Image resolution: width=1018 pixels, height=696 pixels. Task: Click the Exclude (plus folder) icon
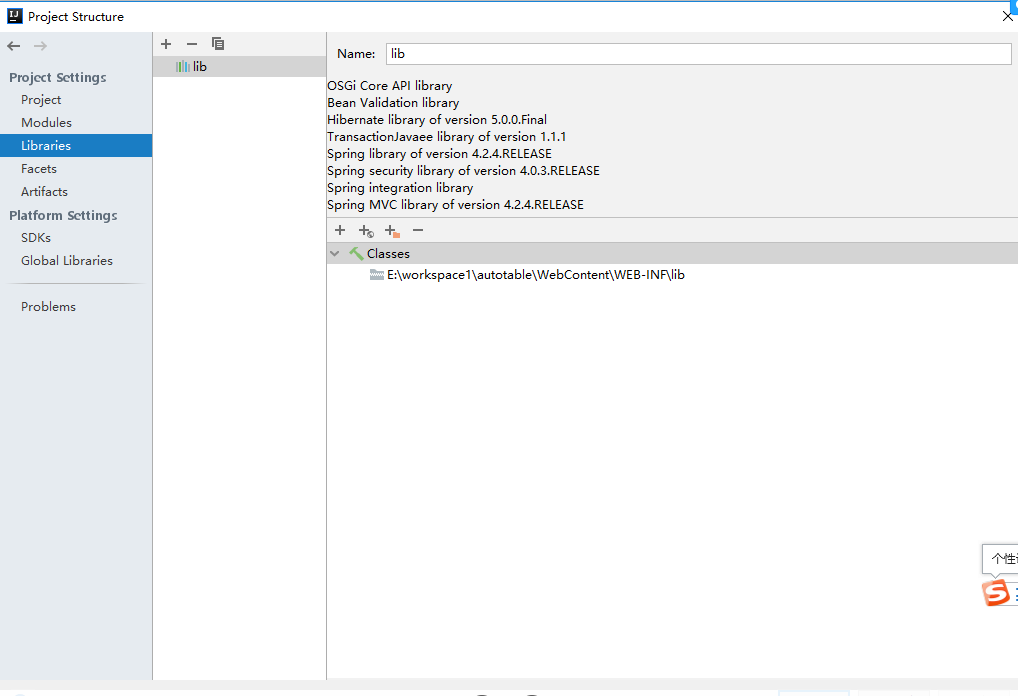(392, 231)
